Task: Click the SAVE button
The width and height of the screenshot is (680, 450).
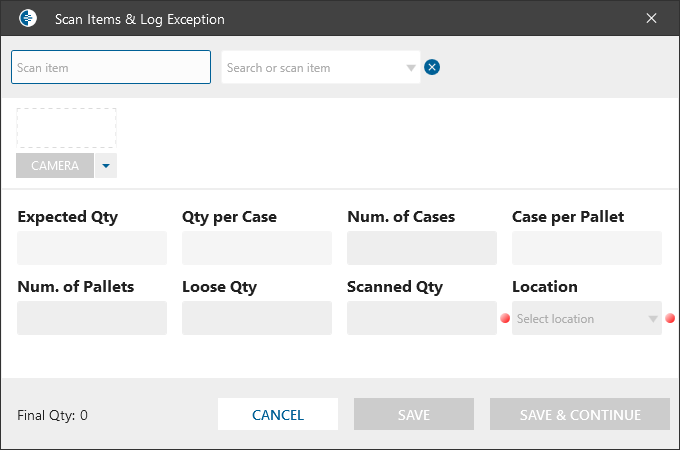Action: point(414,415)
